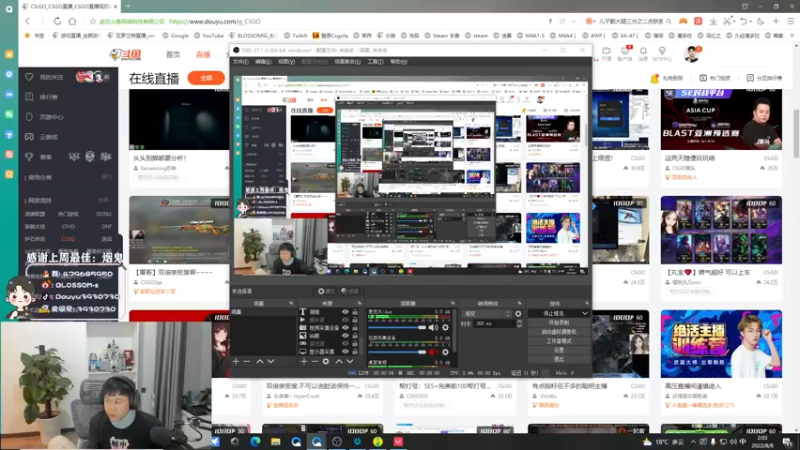800x450 pixels.
Task: Open settings gear for first mixer channel
Action: 445,328
